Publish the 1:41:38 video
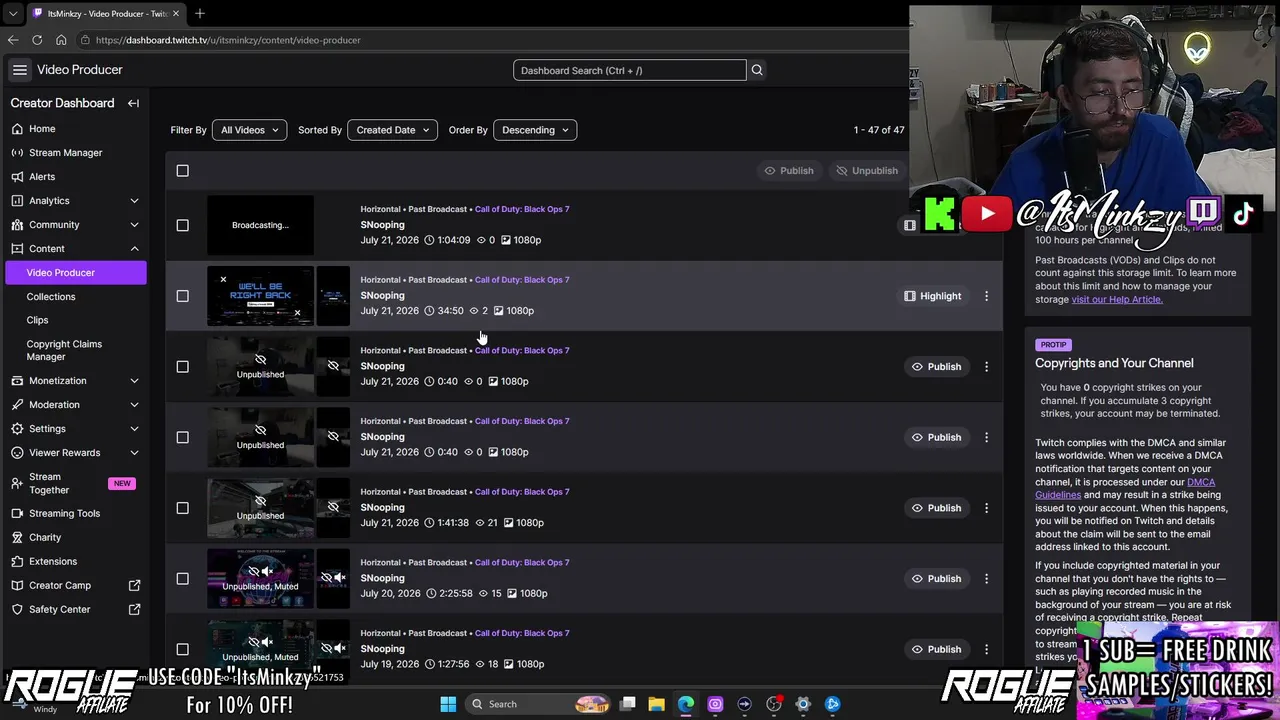Image resolution: width=1280 pixels, height=720 pixels. click(x=936, y=508)
